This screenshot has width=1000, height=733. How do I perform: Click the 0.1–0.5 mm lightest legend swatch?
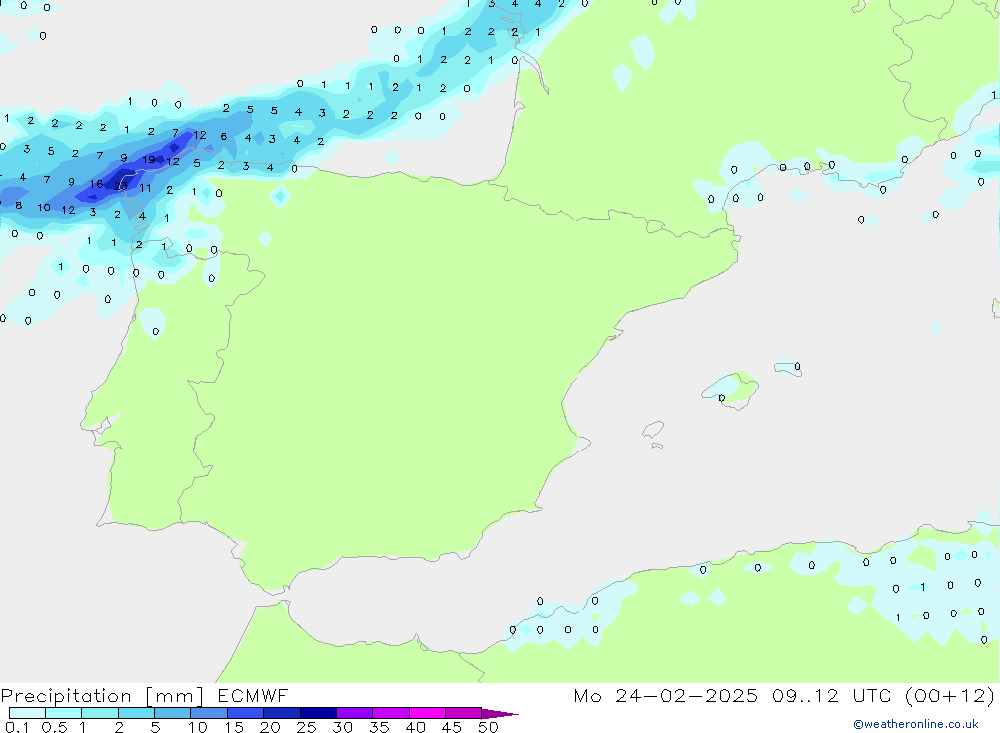coord(27,713)
